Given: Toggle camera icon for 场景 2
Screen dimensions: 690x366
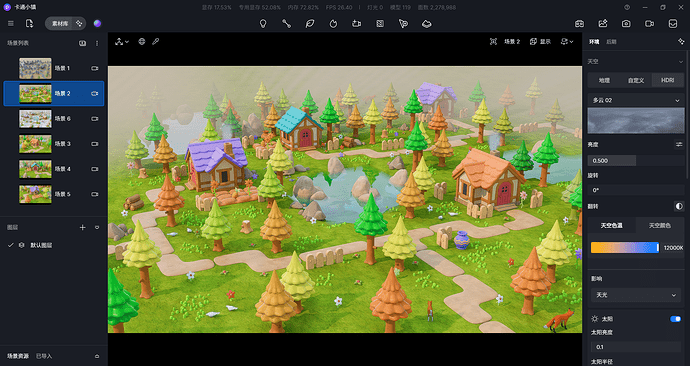Looking at the screenshot, I should [x=95, y=94].
